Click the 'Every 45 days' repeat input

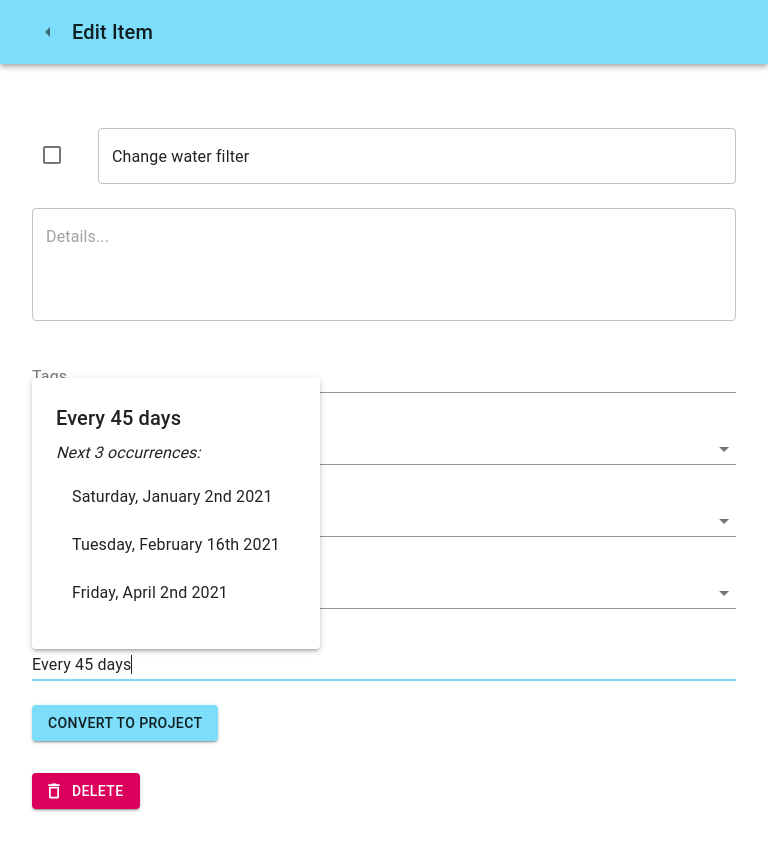click(x=383, y=664)
